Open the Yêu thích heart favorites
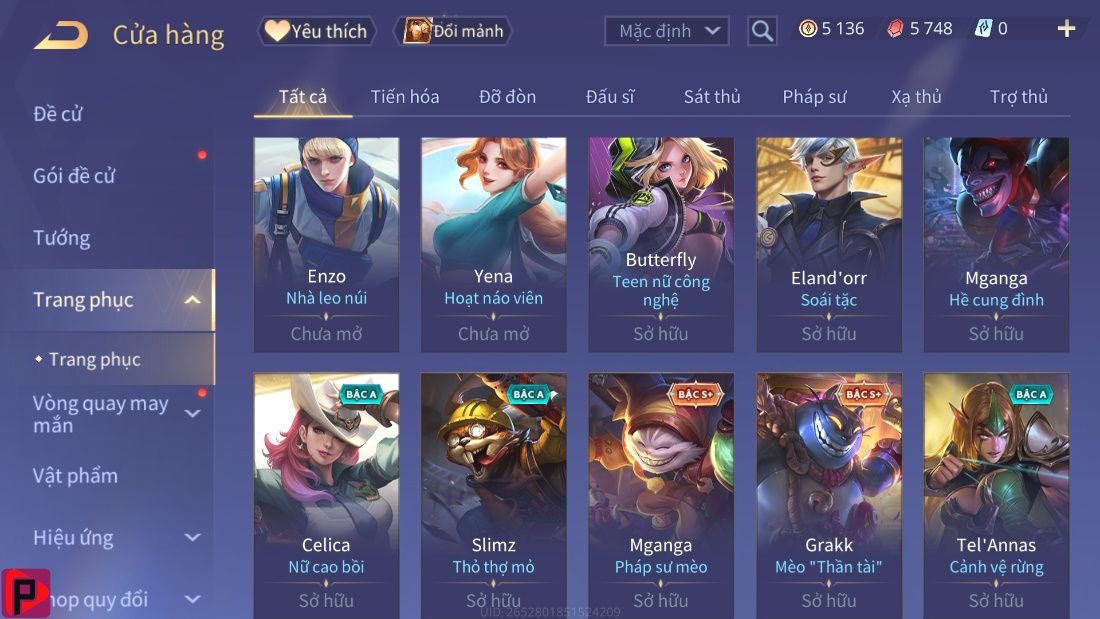 click(317, 31)
